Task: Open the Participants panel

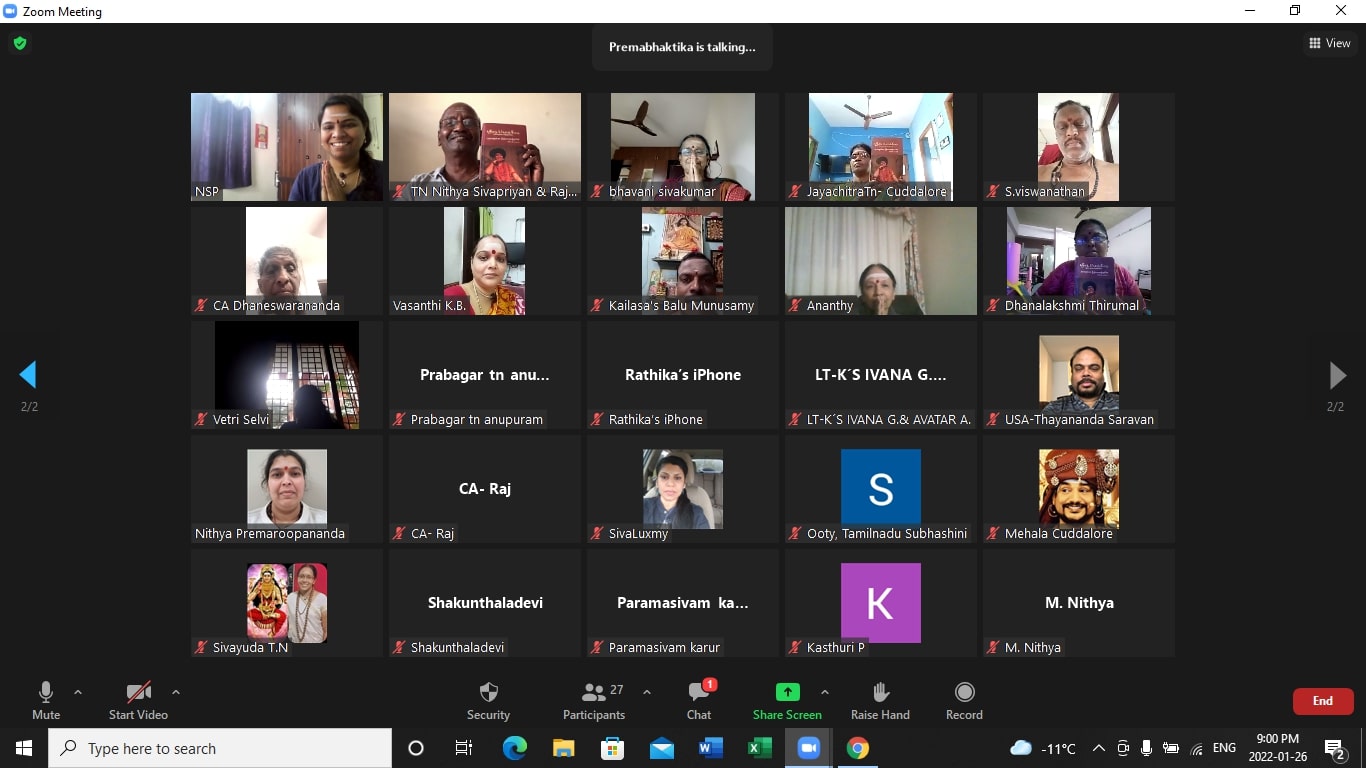Action: coord(594,700)
